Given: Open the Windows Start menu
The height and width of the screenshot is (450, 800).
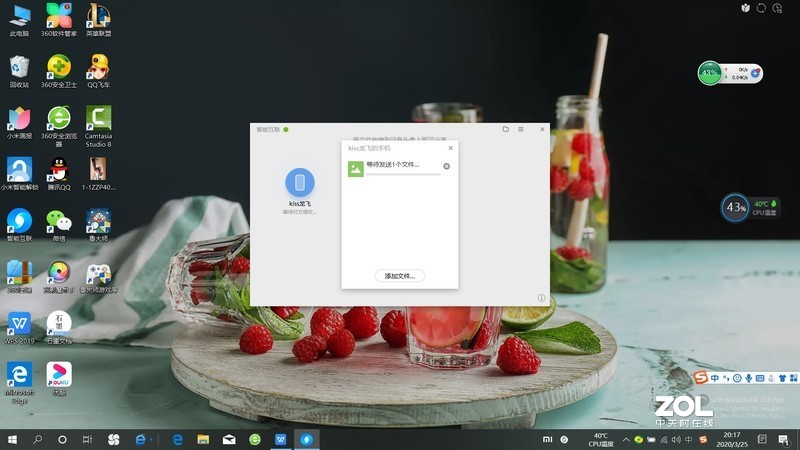Looking at the screenshot, I should (12, 439).
